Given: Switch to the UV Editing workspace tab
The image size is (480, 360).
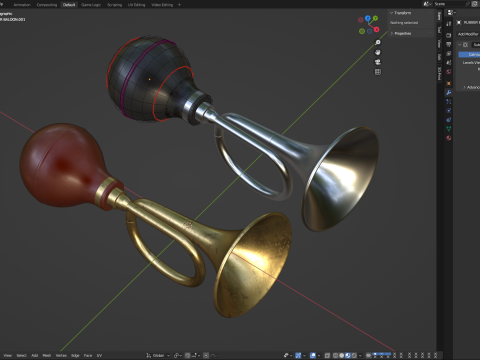Looking at the screenshot, I should click(x=136, y=5).
